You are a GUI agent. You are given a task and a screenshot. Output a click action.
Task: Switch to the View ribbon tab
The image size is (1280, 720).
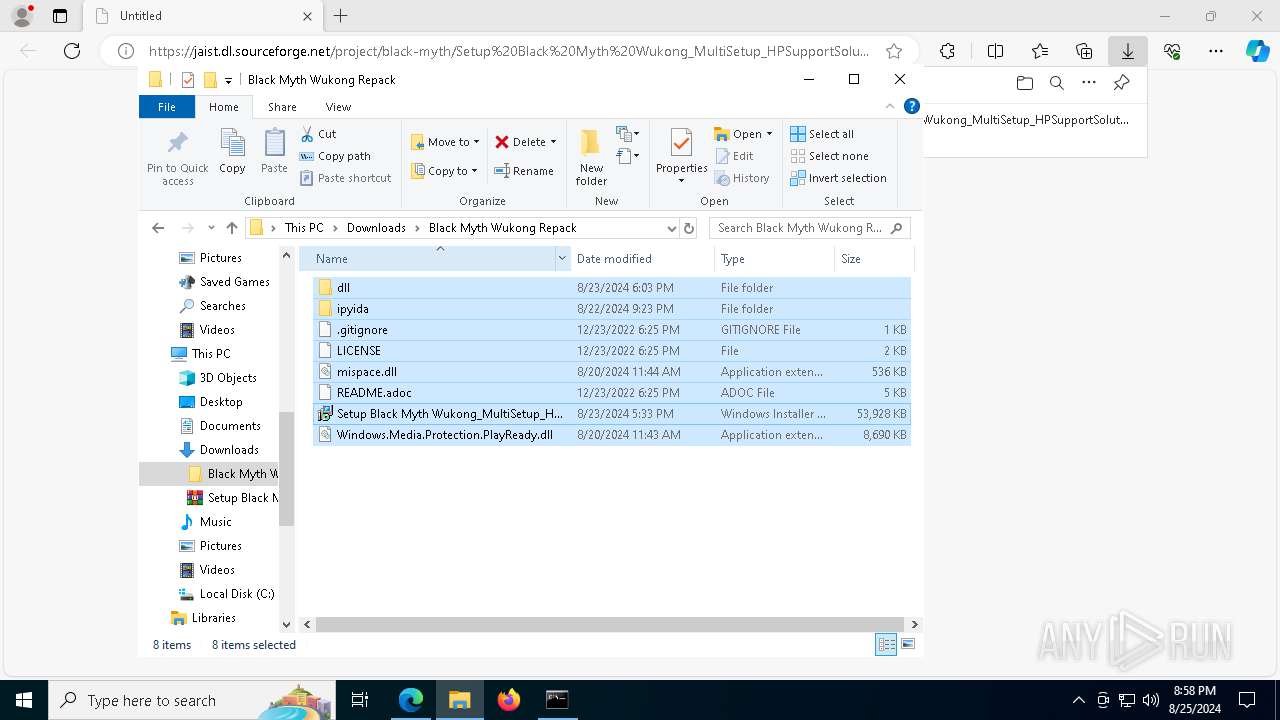338,107
